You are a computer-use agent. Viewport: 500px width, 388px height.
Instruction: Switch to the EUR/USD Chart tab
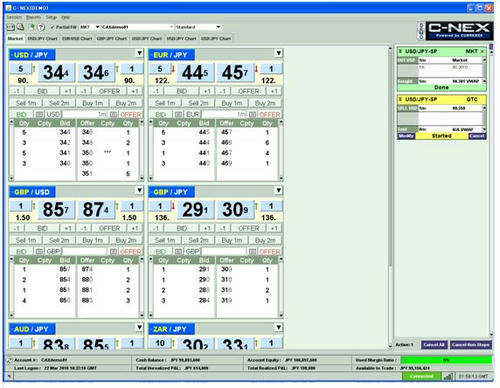point(77,39)
